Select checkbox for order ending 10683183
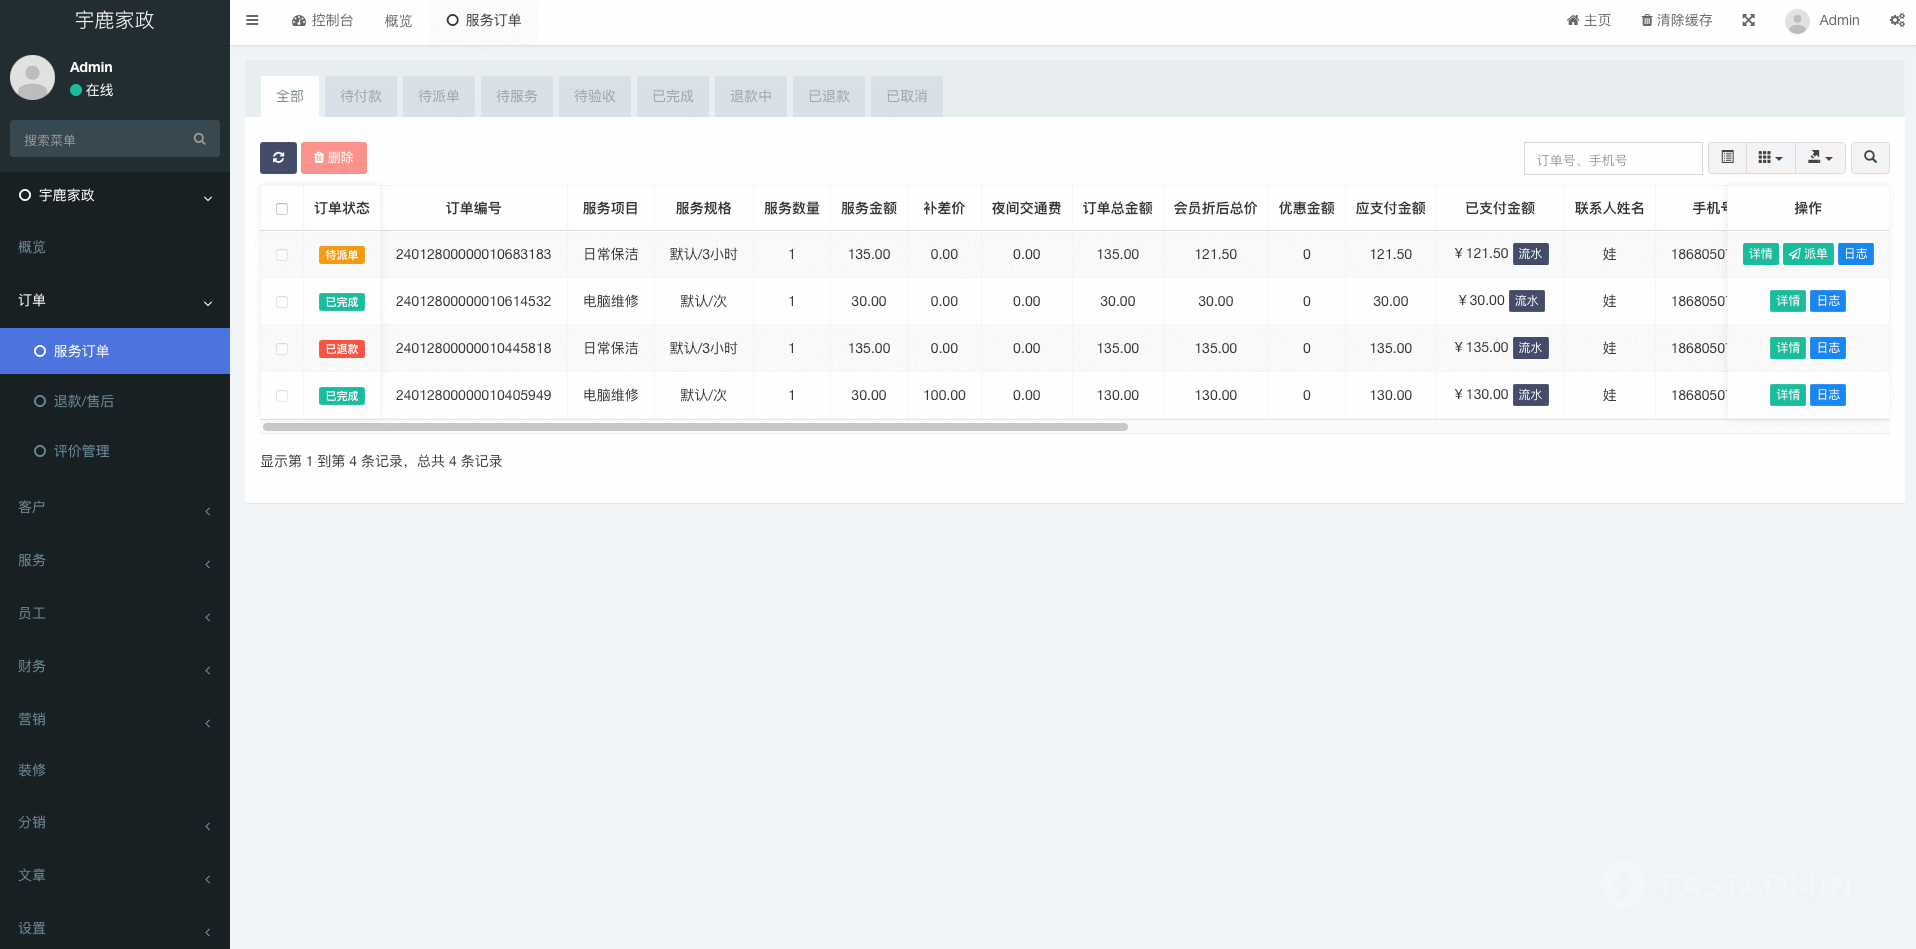Screen dimensions: 1916x949 click(x=282, y=255)
